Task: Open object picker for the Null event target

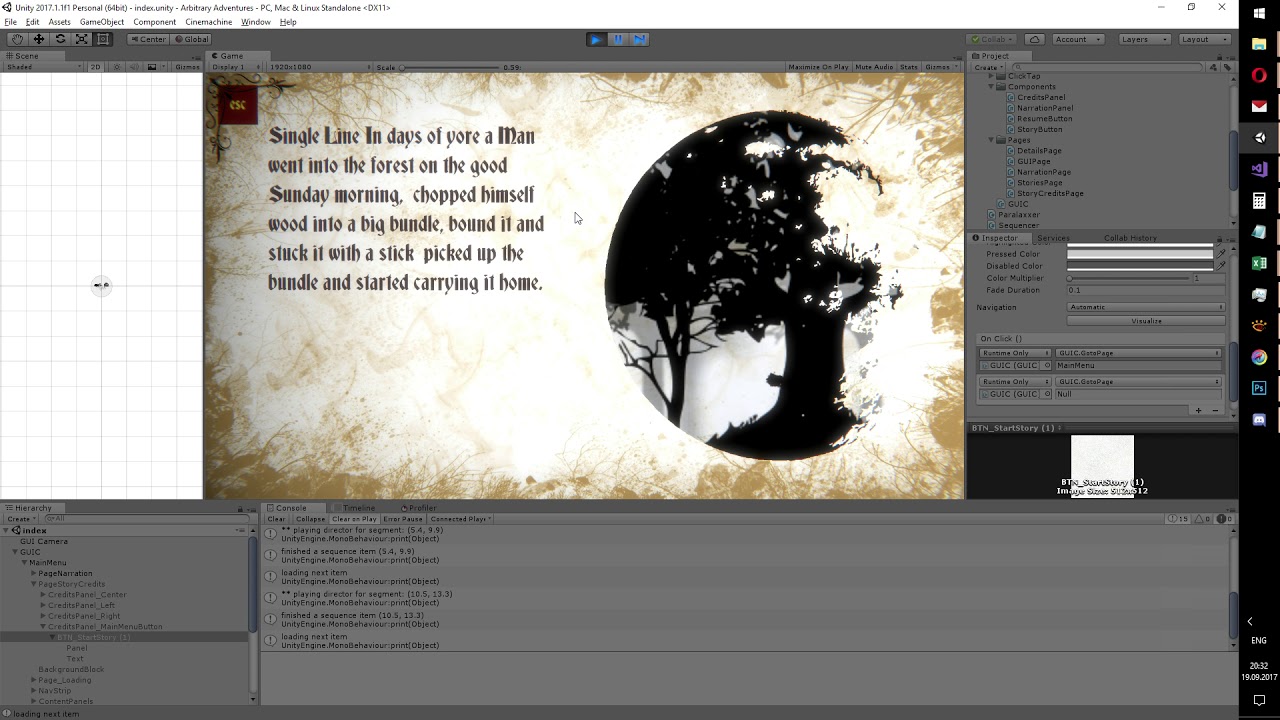Action: coord(1047,394)
